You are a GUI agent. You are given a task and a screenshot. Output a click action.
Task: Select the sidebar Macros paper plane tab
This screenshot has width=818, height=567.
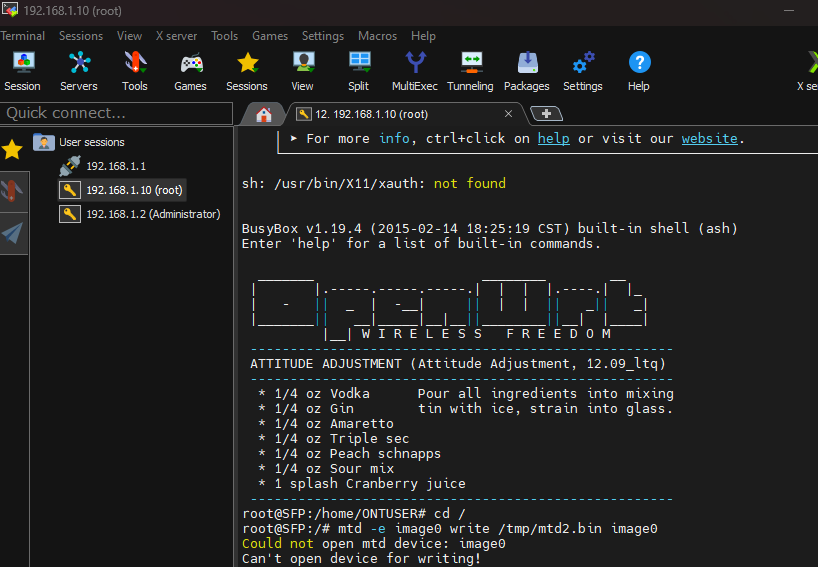point(12,233)
